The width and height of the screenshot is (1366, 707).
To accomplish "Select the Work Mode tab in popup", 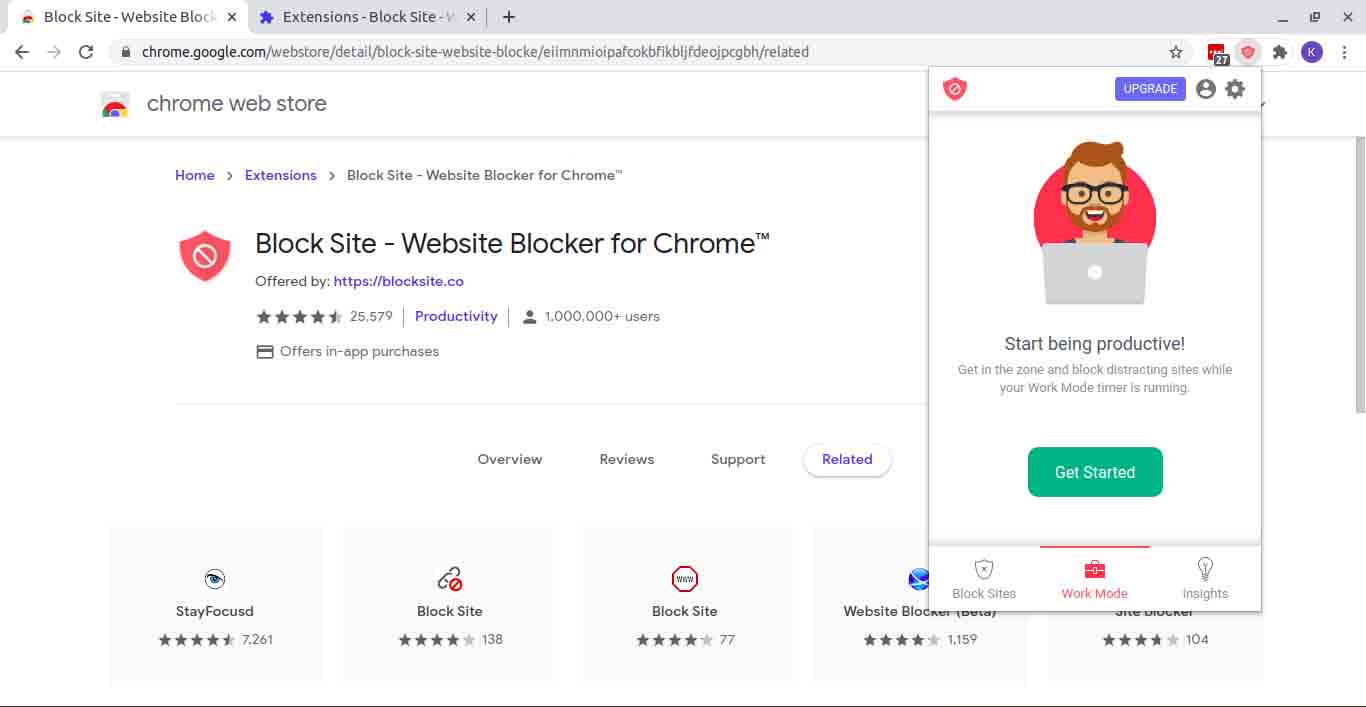I will pyautogui.click(x=1095, y=579).
